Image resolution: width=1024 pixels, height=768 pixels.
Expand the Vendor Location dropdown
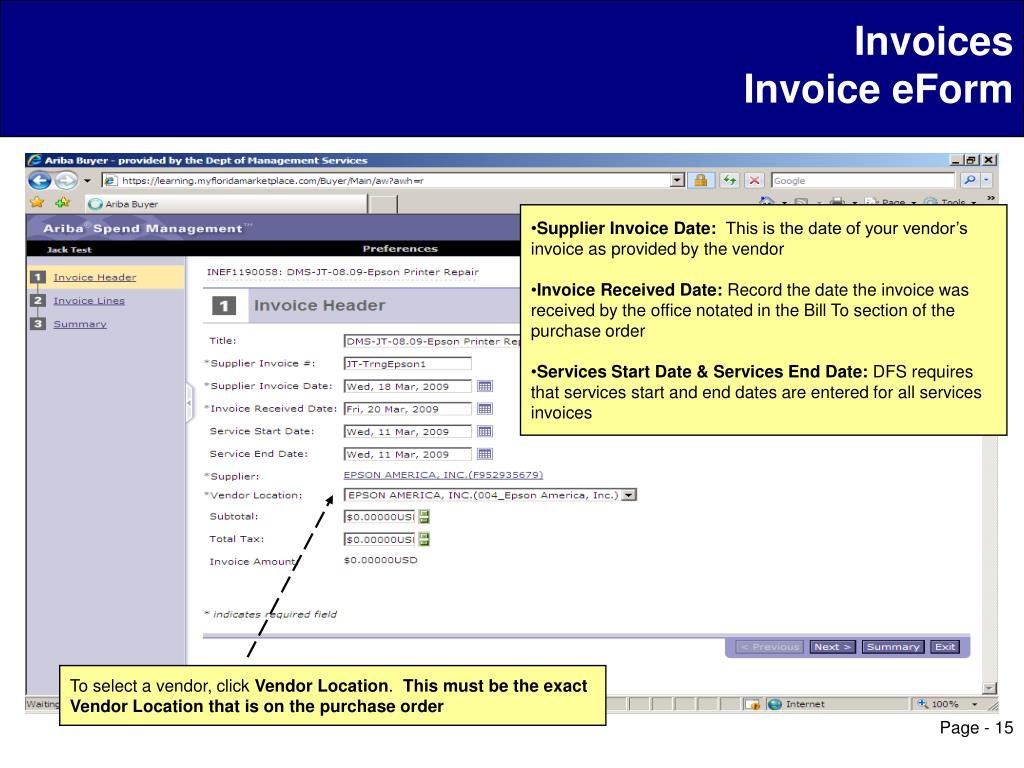[x=629, y=495]
